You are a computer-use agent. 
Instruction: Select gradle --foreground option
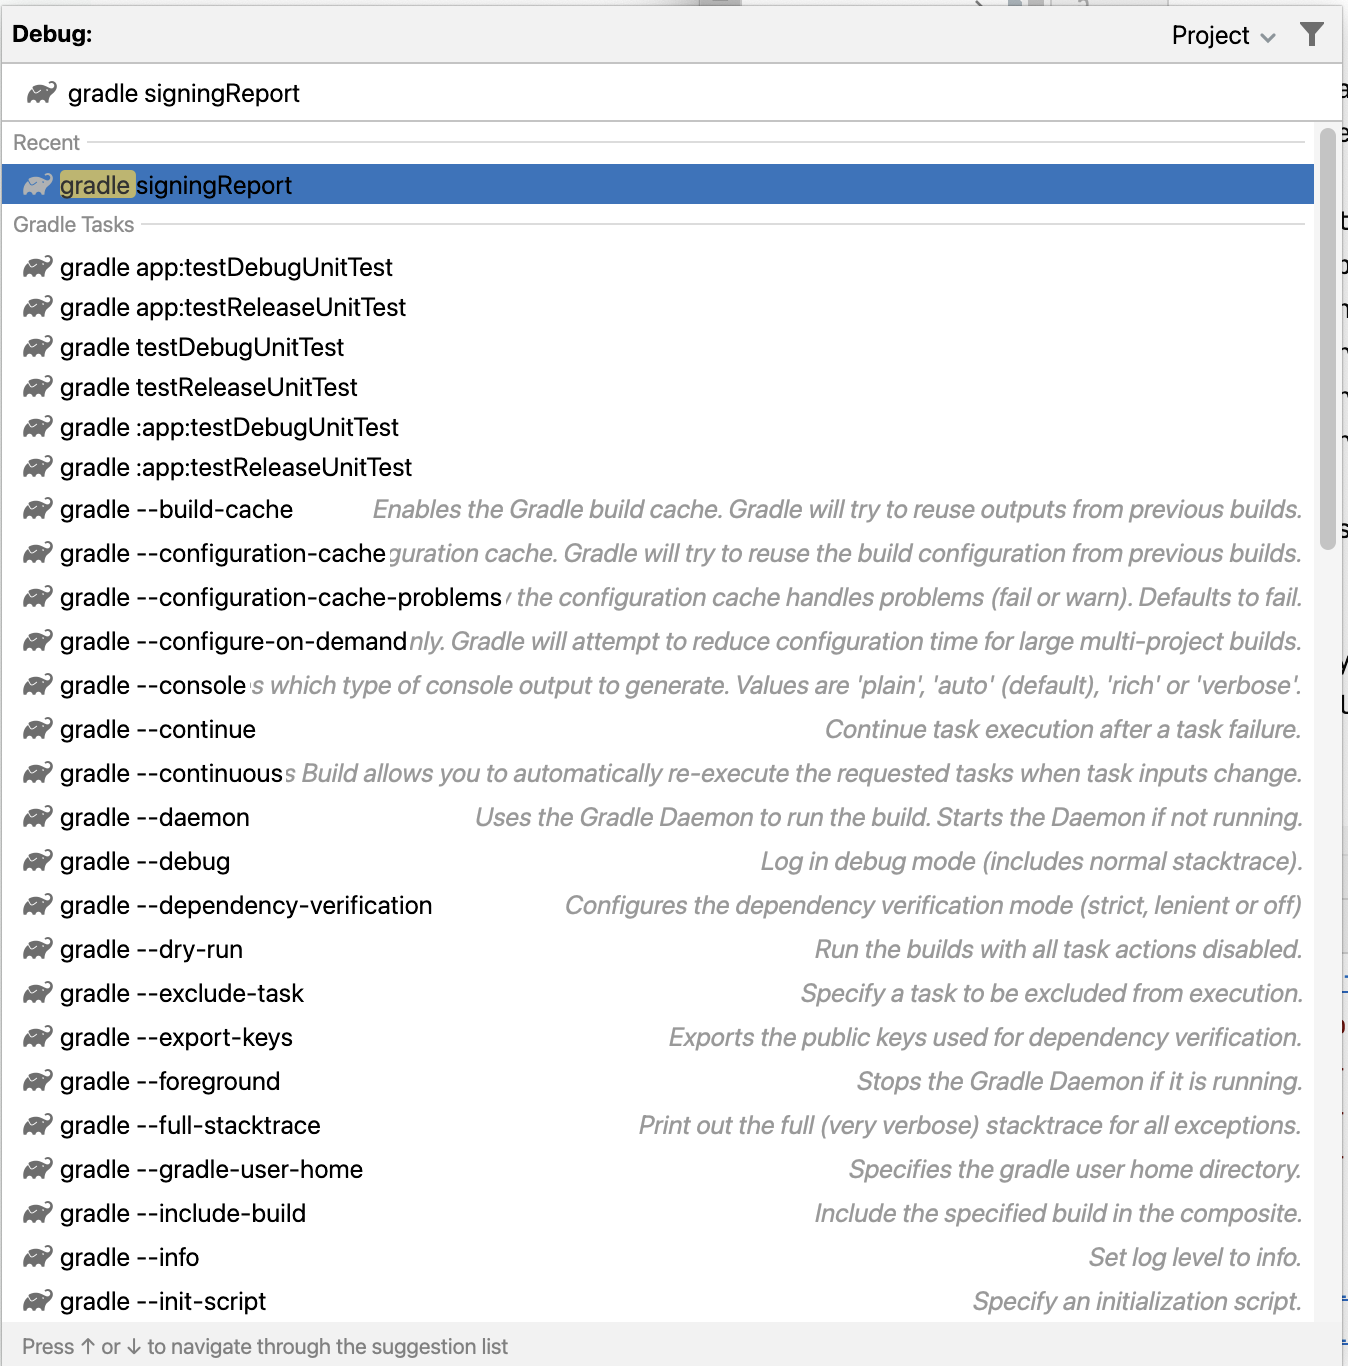[x=658, y=1081]
